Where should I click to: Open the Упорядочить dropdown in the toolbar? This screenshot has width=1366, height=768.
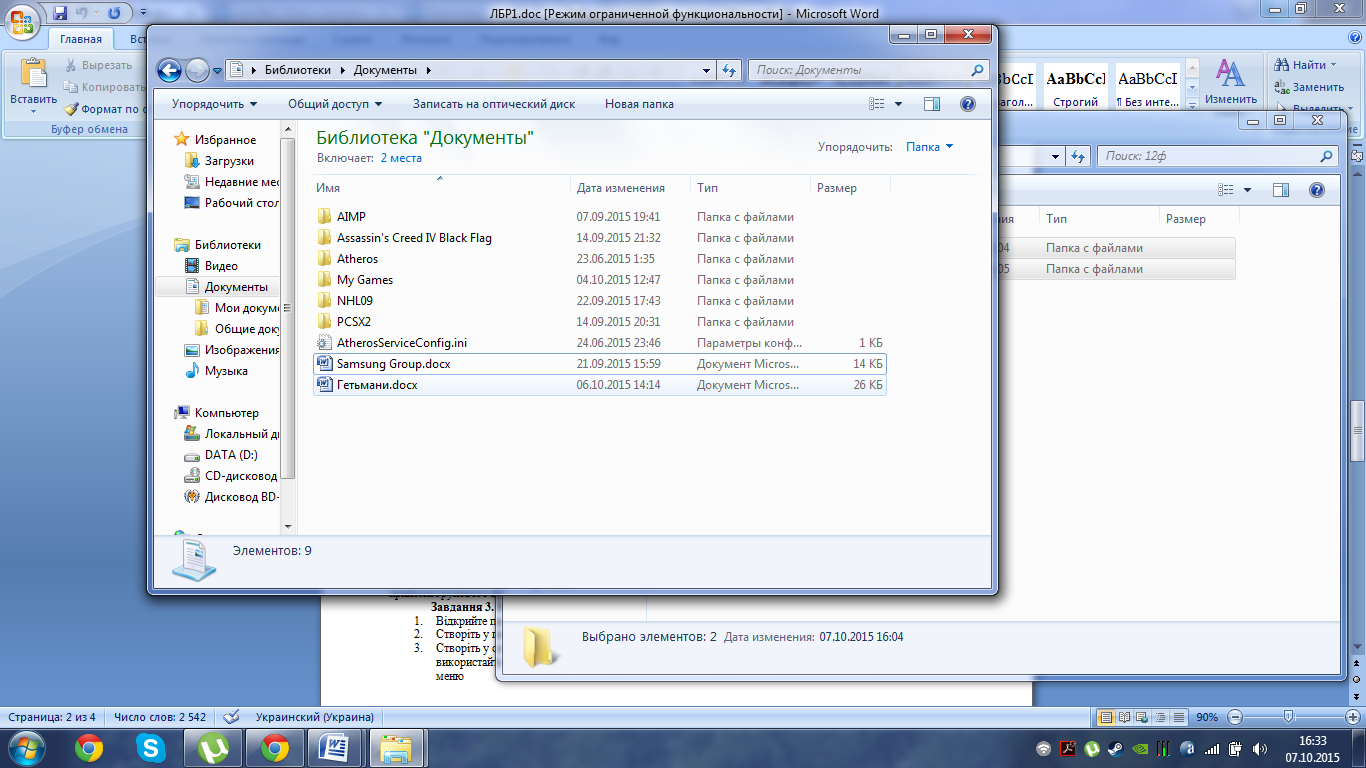coord(214,104)
